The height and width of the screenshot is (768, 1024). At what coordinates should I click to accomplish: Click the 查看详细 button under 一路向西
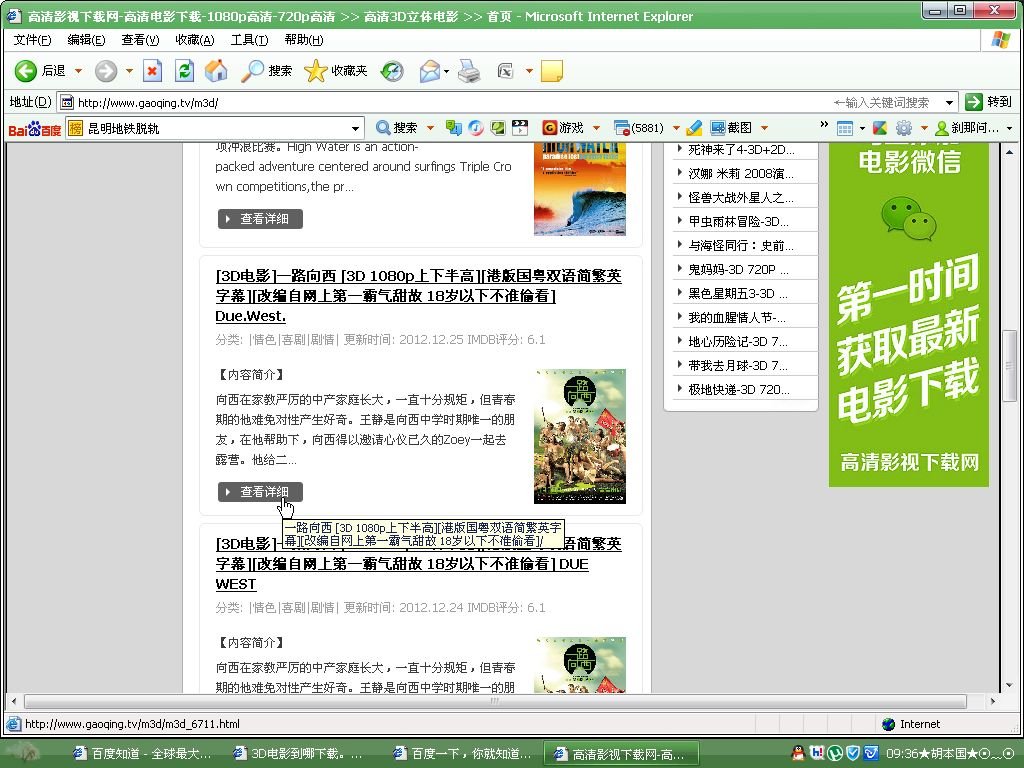(259, 491)
